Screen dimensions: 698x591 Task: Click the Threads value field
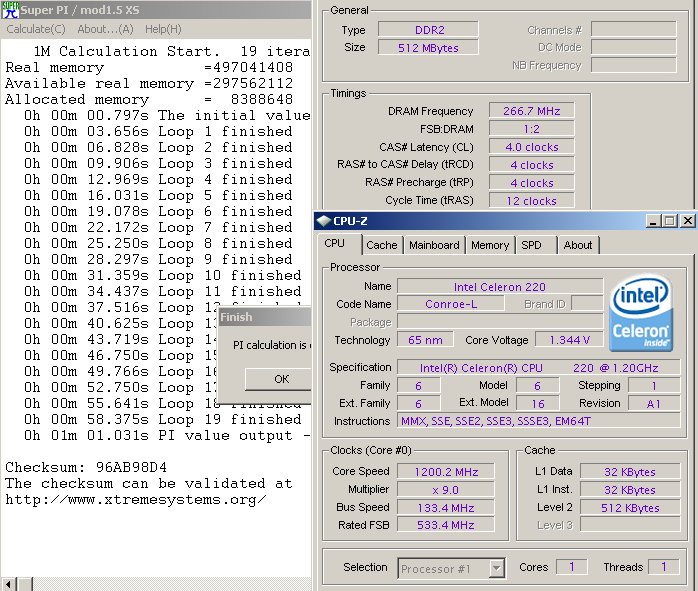pyautogui.click(x=663, y=567)
